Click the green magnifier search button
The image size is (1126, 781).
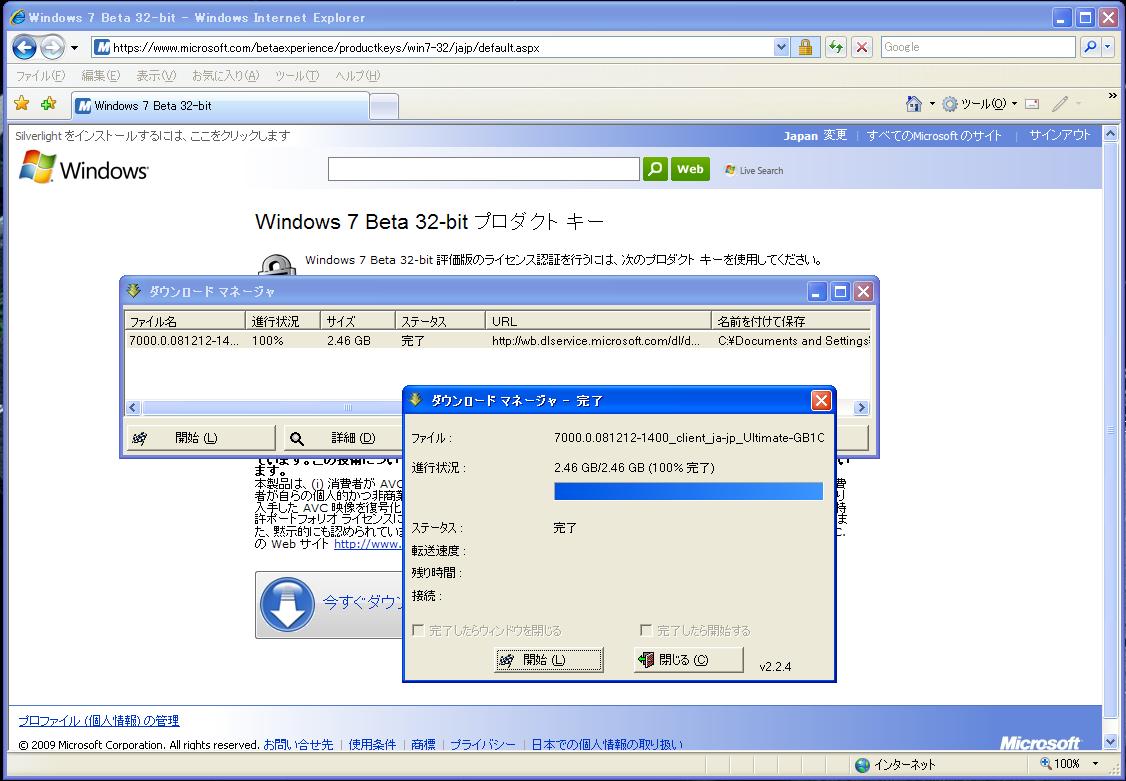(x=655, y=169)
